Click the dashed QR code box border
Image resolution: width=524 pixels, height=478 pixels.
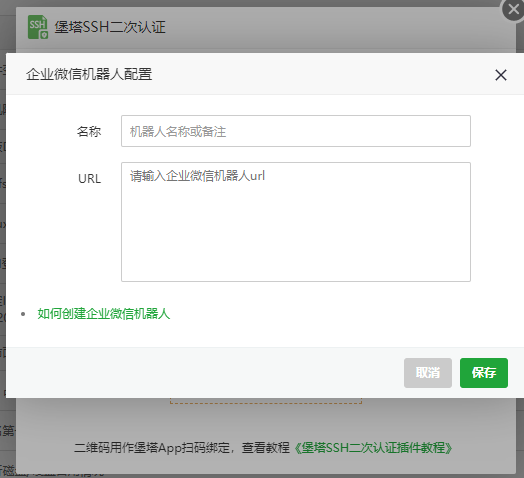click(266, 402)
